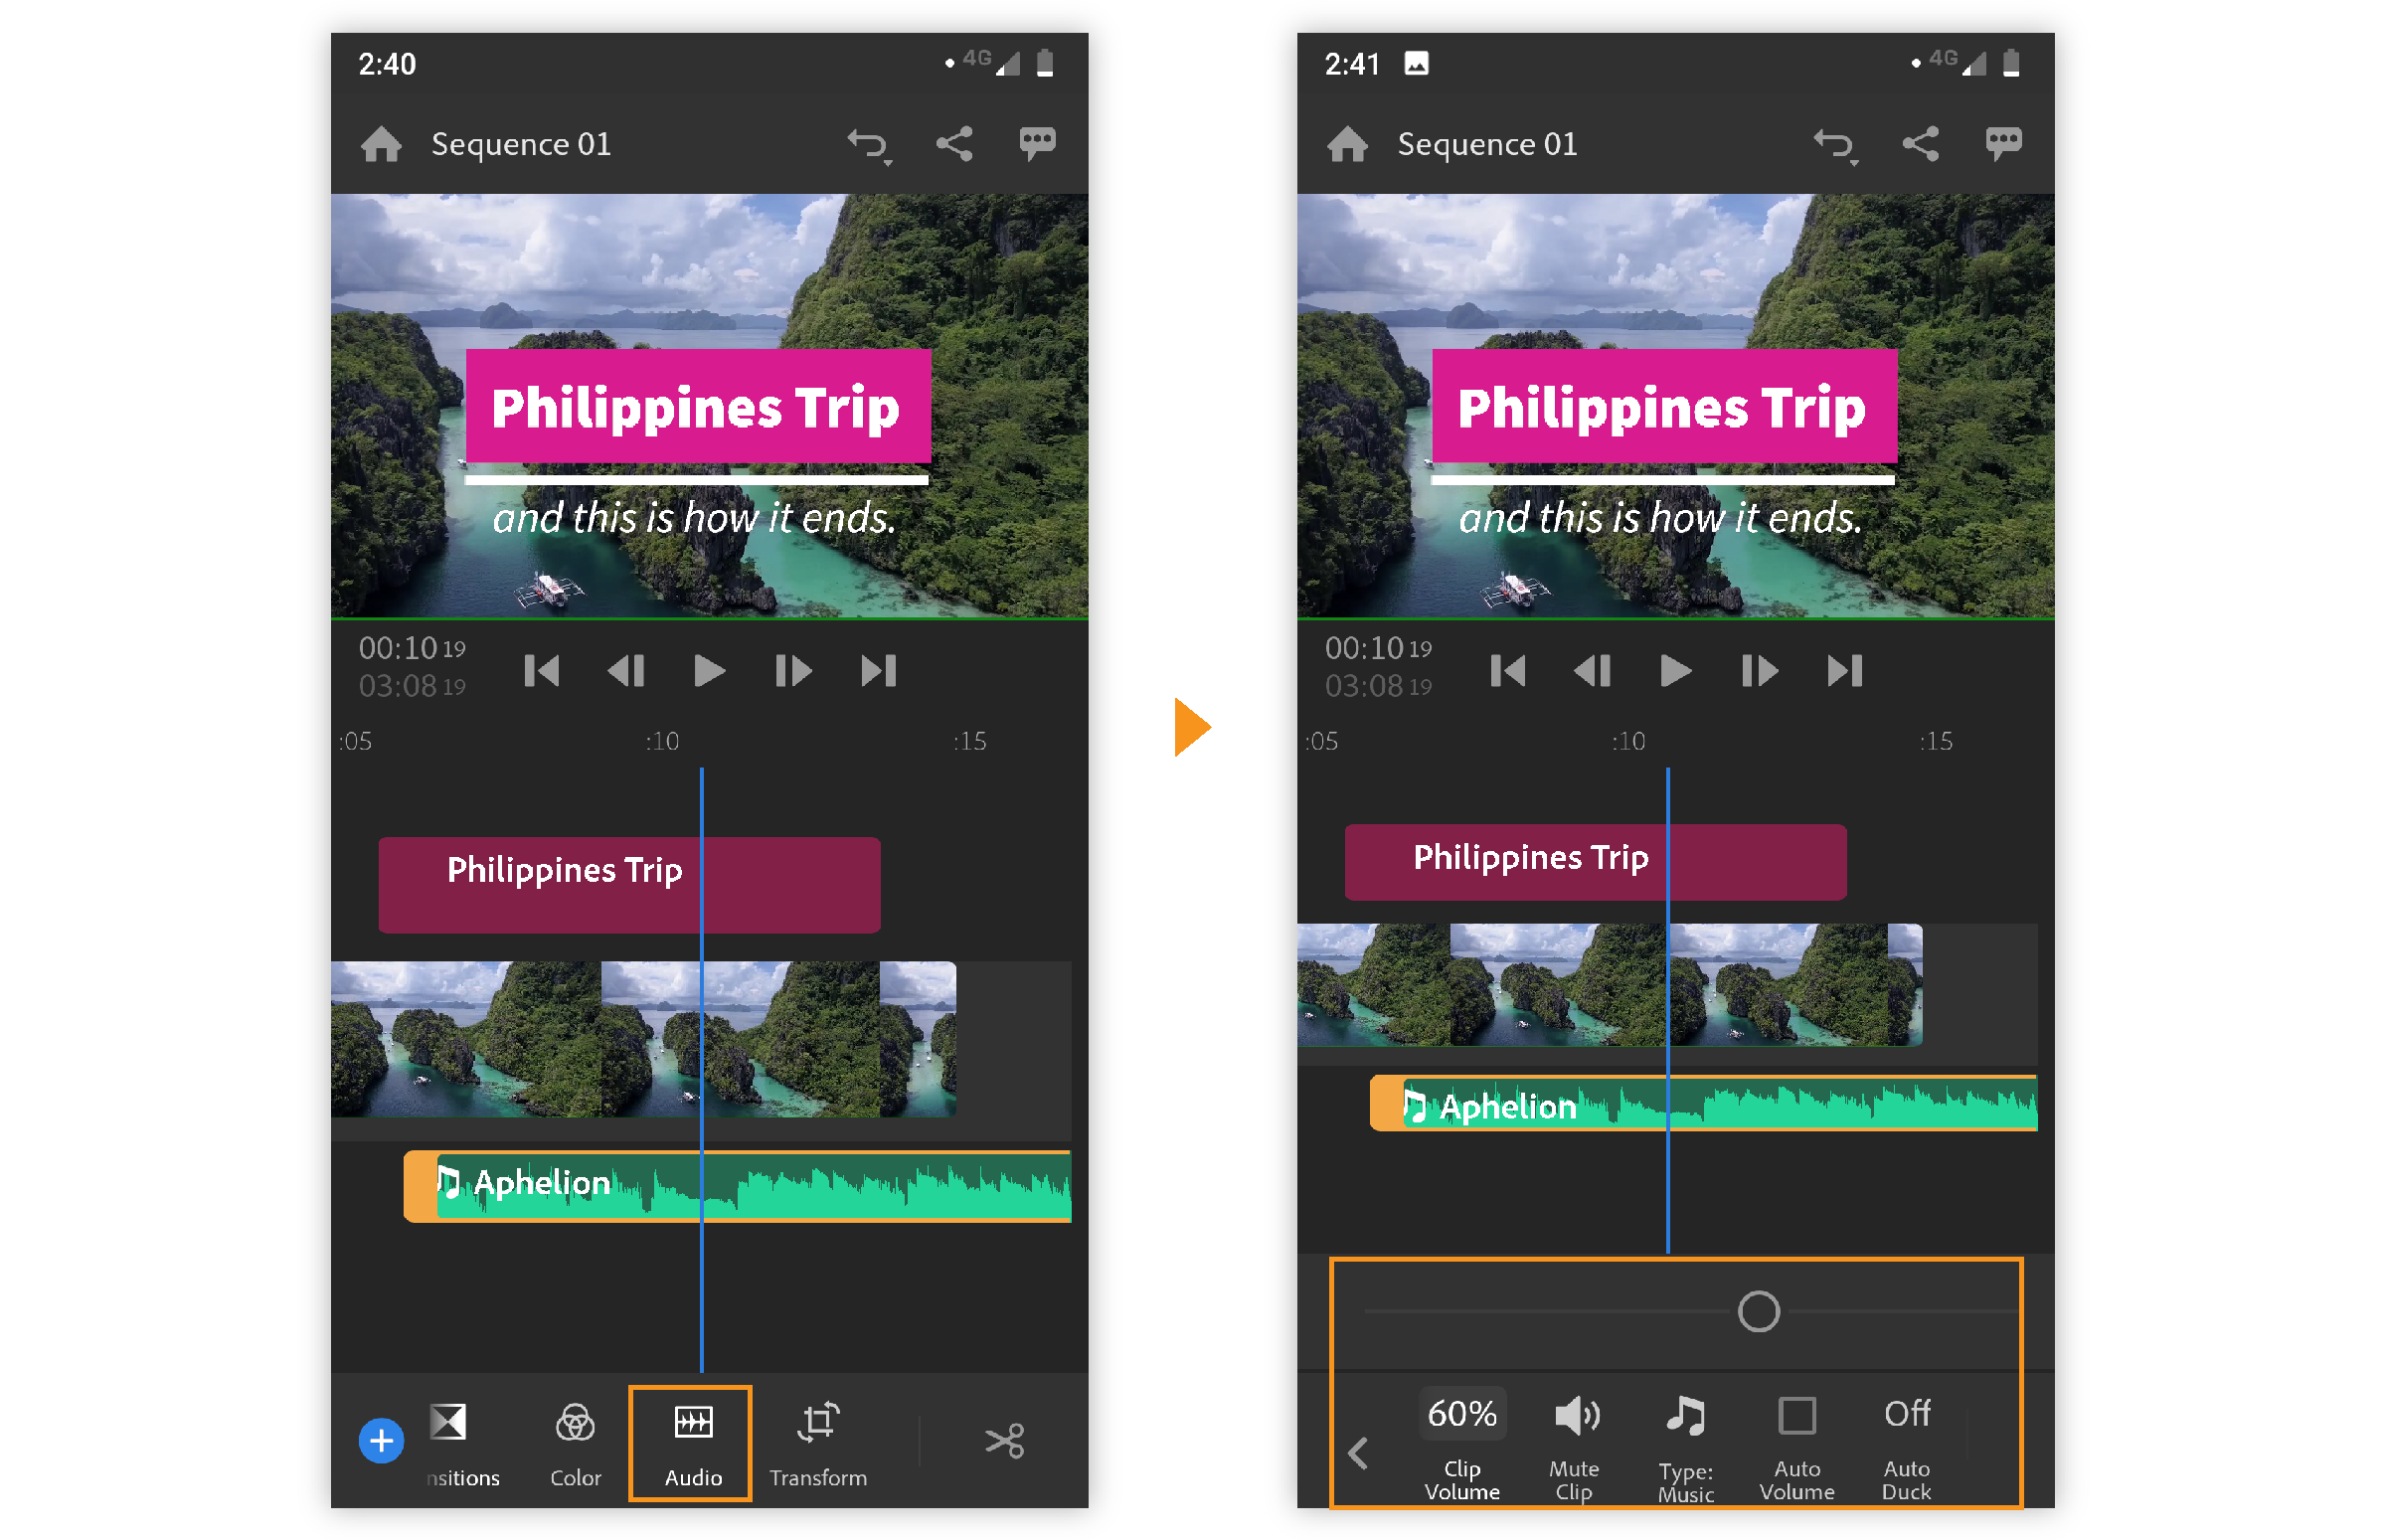Open the Transitions tool icon
The height and width of the screenshot is (1540, 2387).
(x=449, y=1423)
